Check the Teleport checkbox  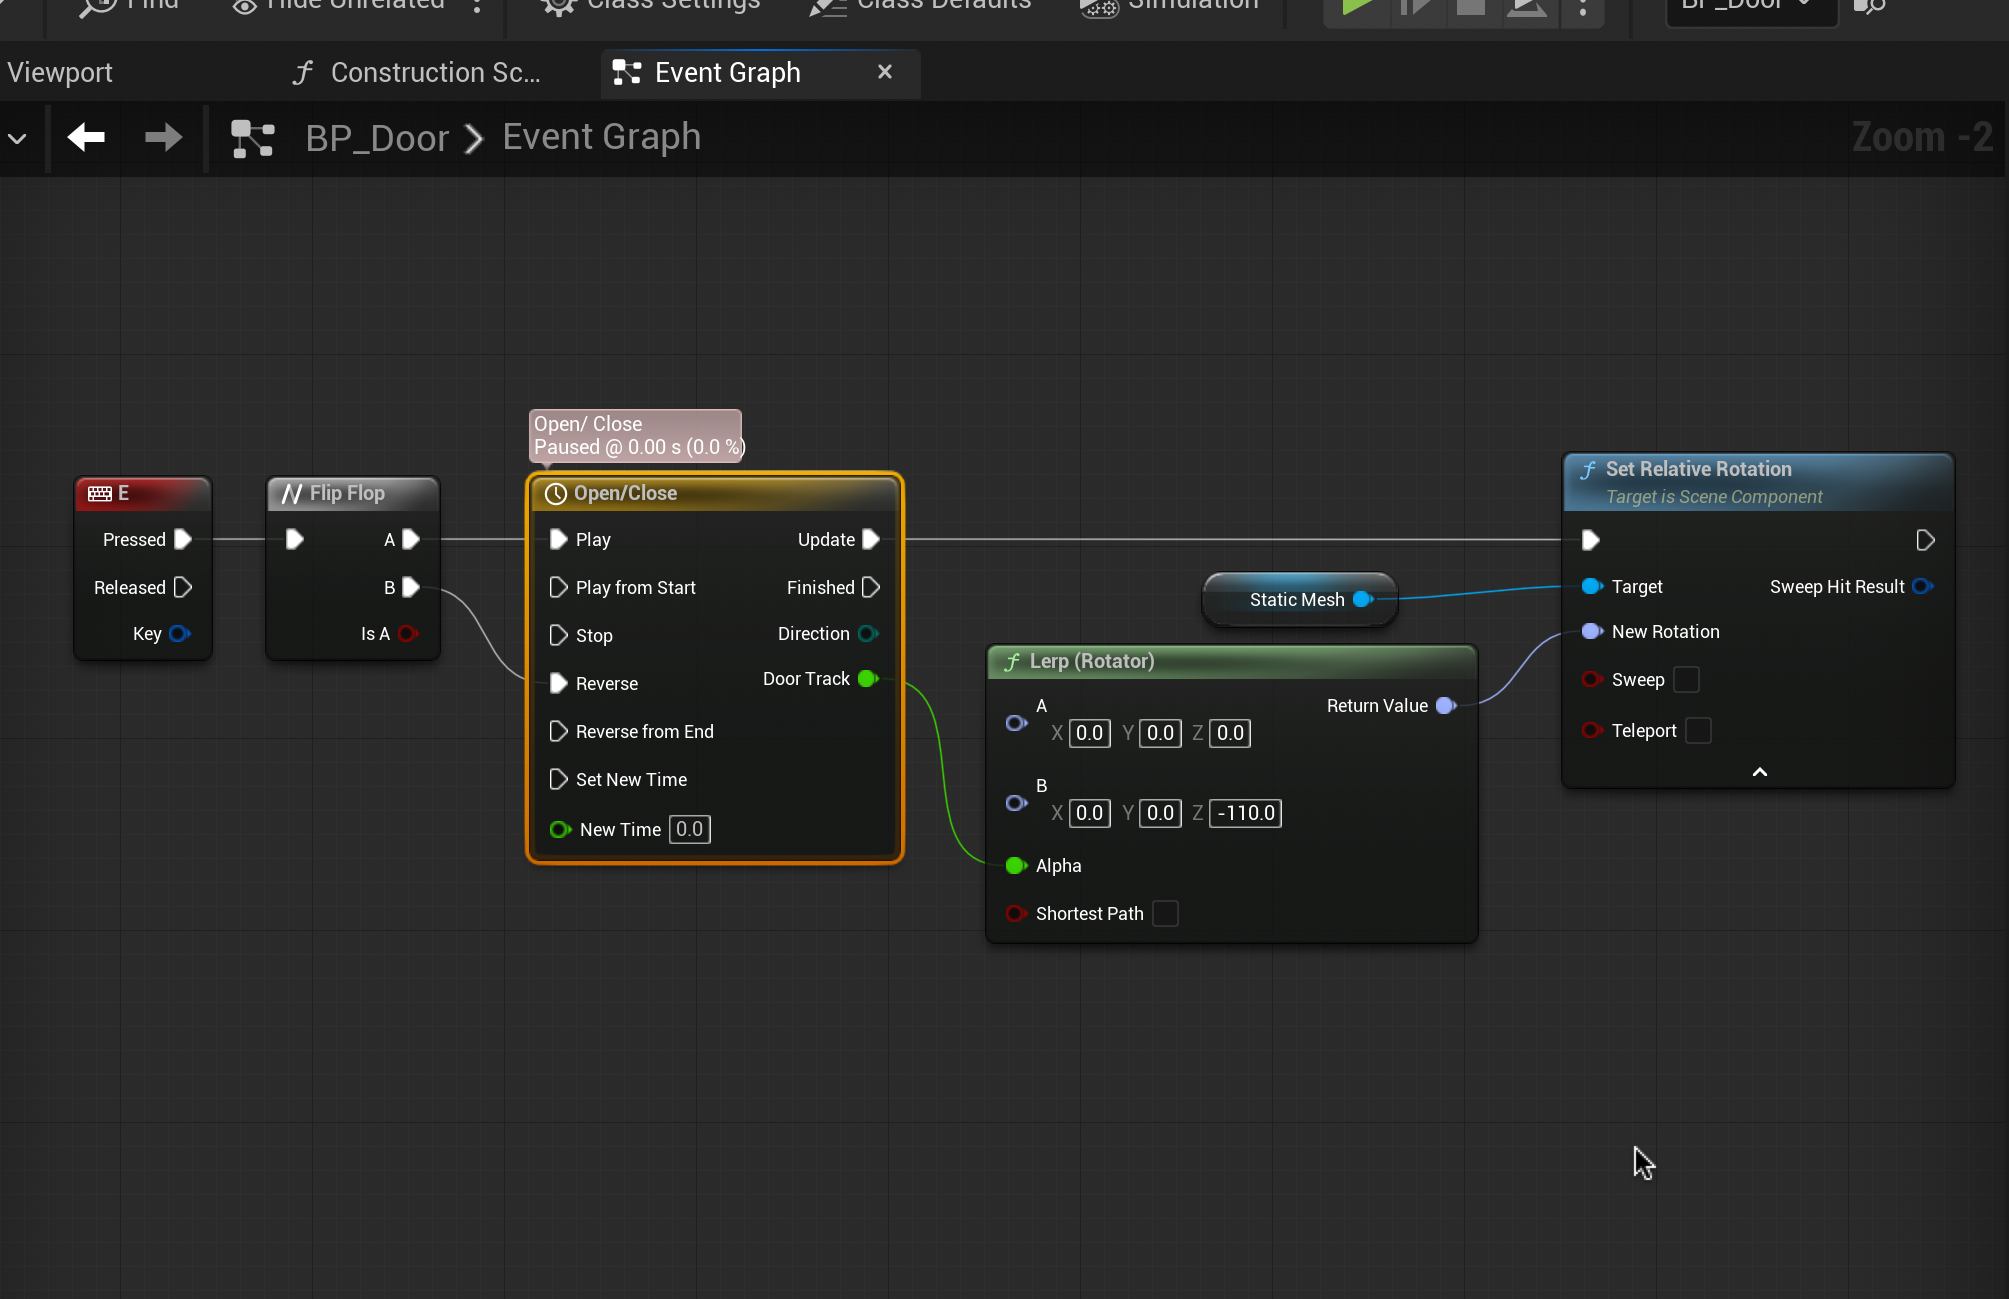(1698, 731)
